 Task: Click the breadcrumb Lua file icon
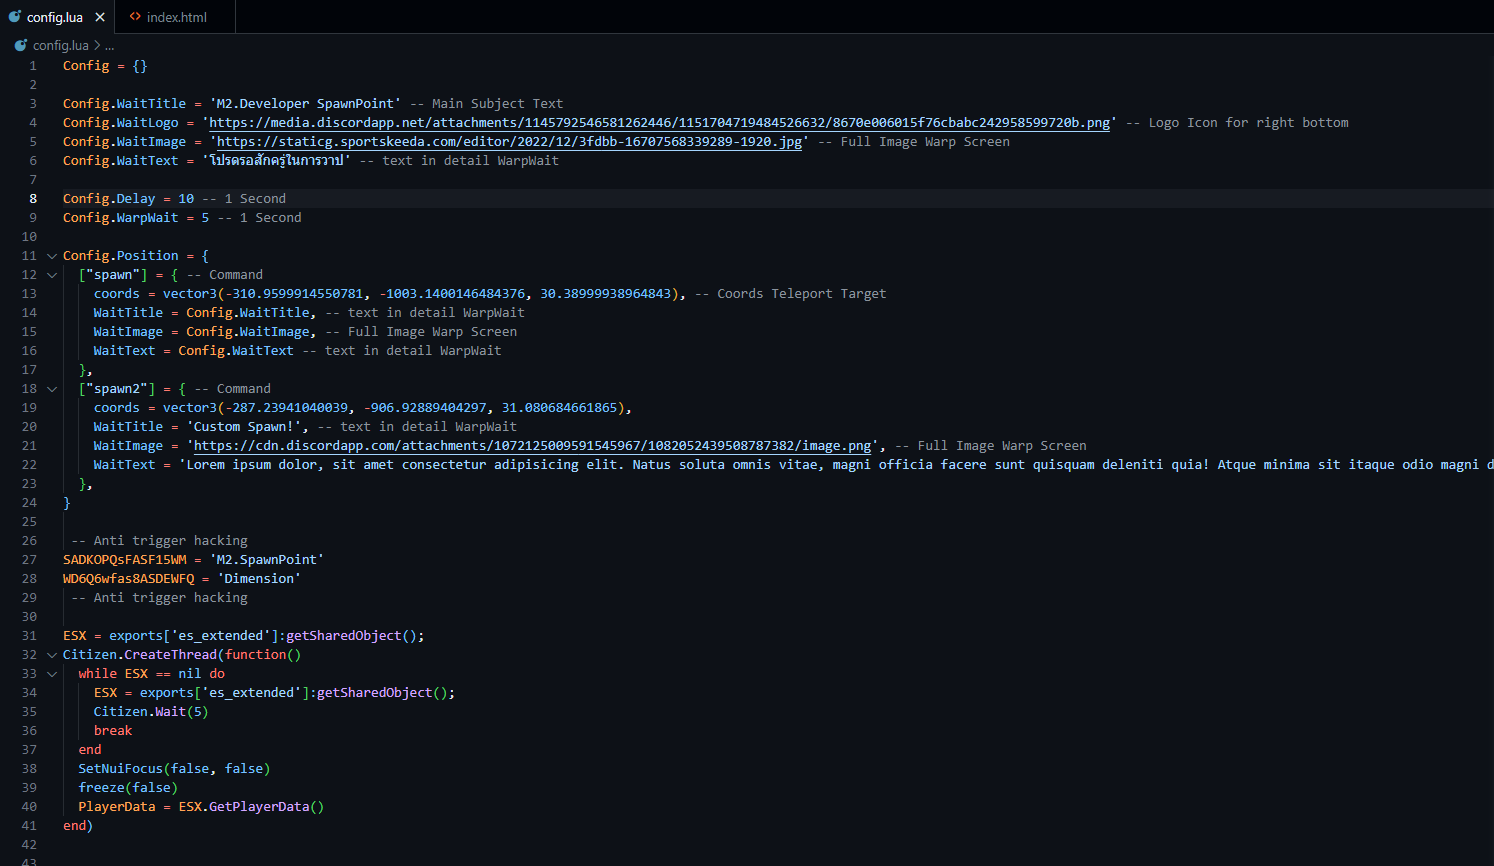tap(21, 45)
